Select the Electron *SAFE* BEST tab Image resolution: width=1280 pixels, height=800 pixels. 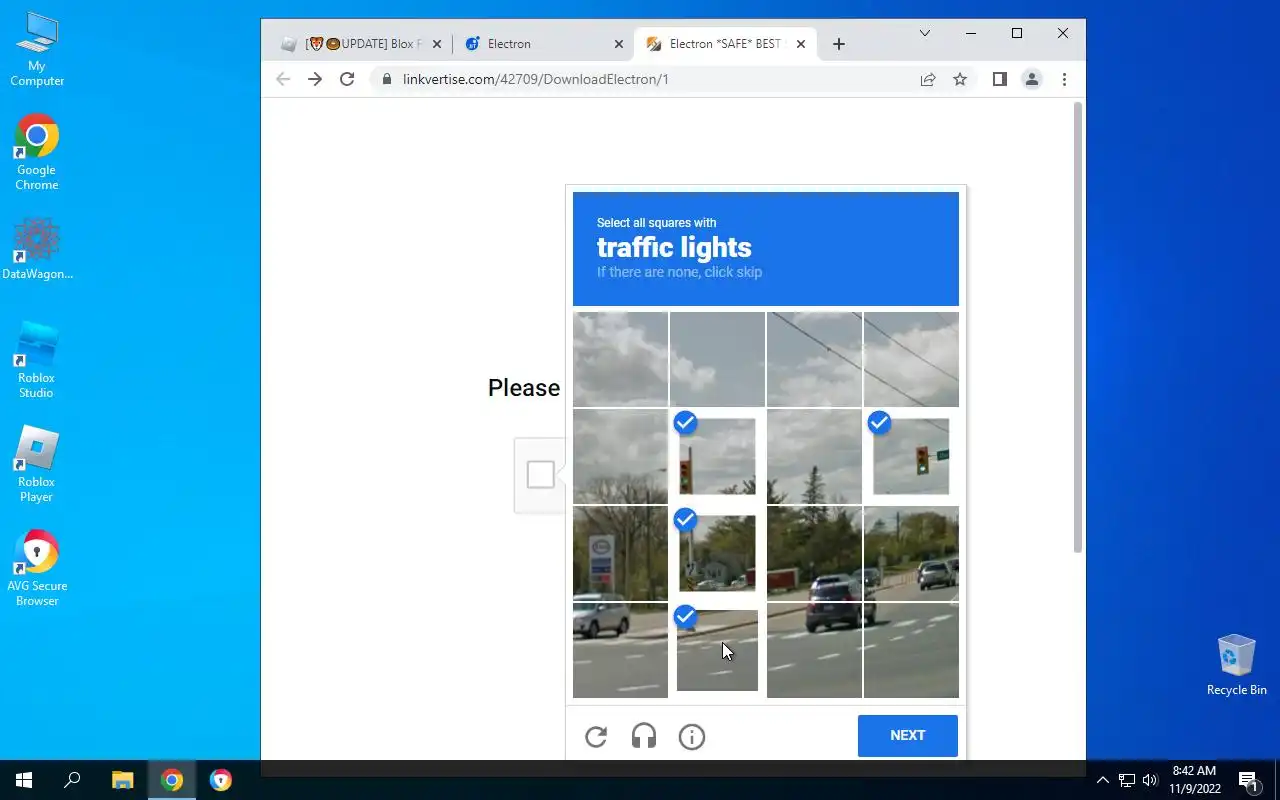725,44
